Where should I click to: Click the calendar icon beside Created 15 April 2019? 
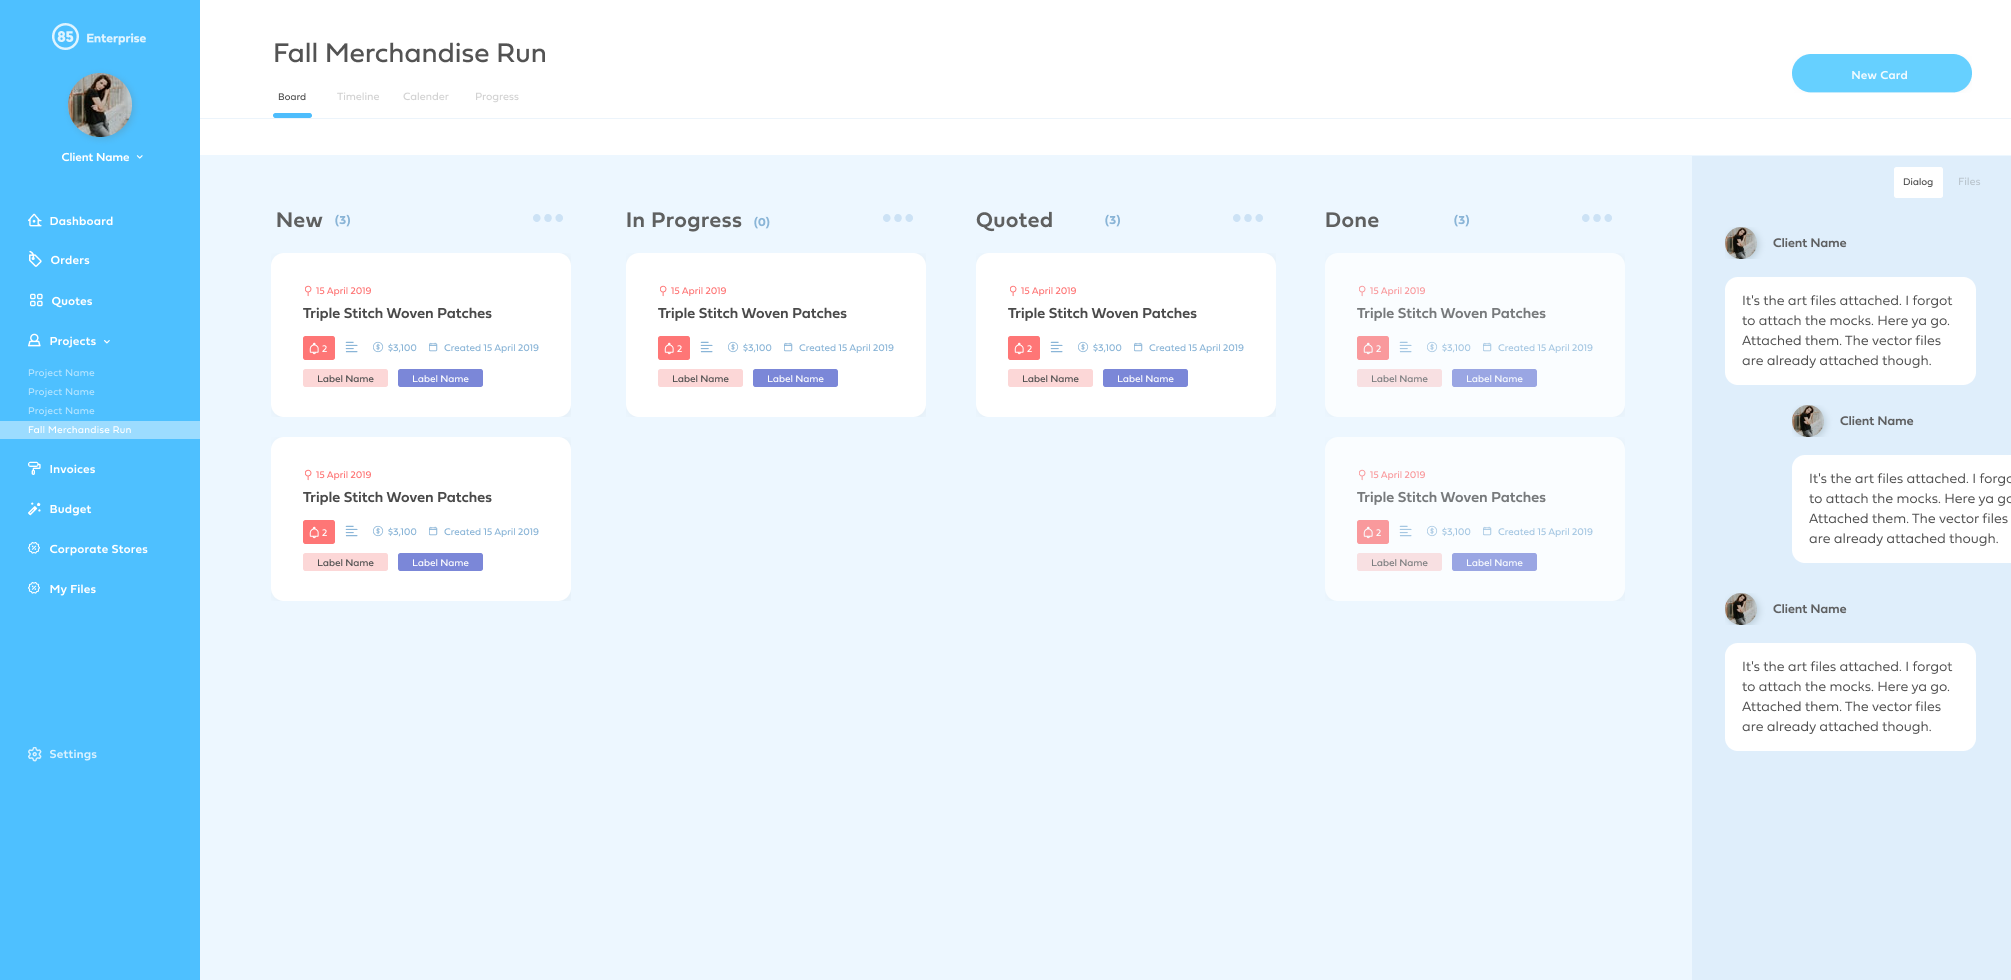pyautogui.click(x=434, y=347)
